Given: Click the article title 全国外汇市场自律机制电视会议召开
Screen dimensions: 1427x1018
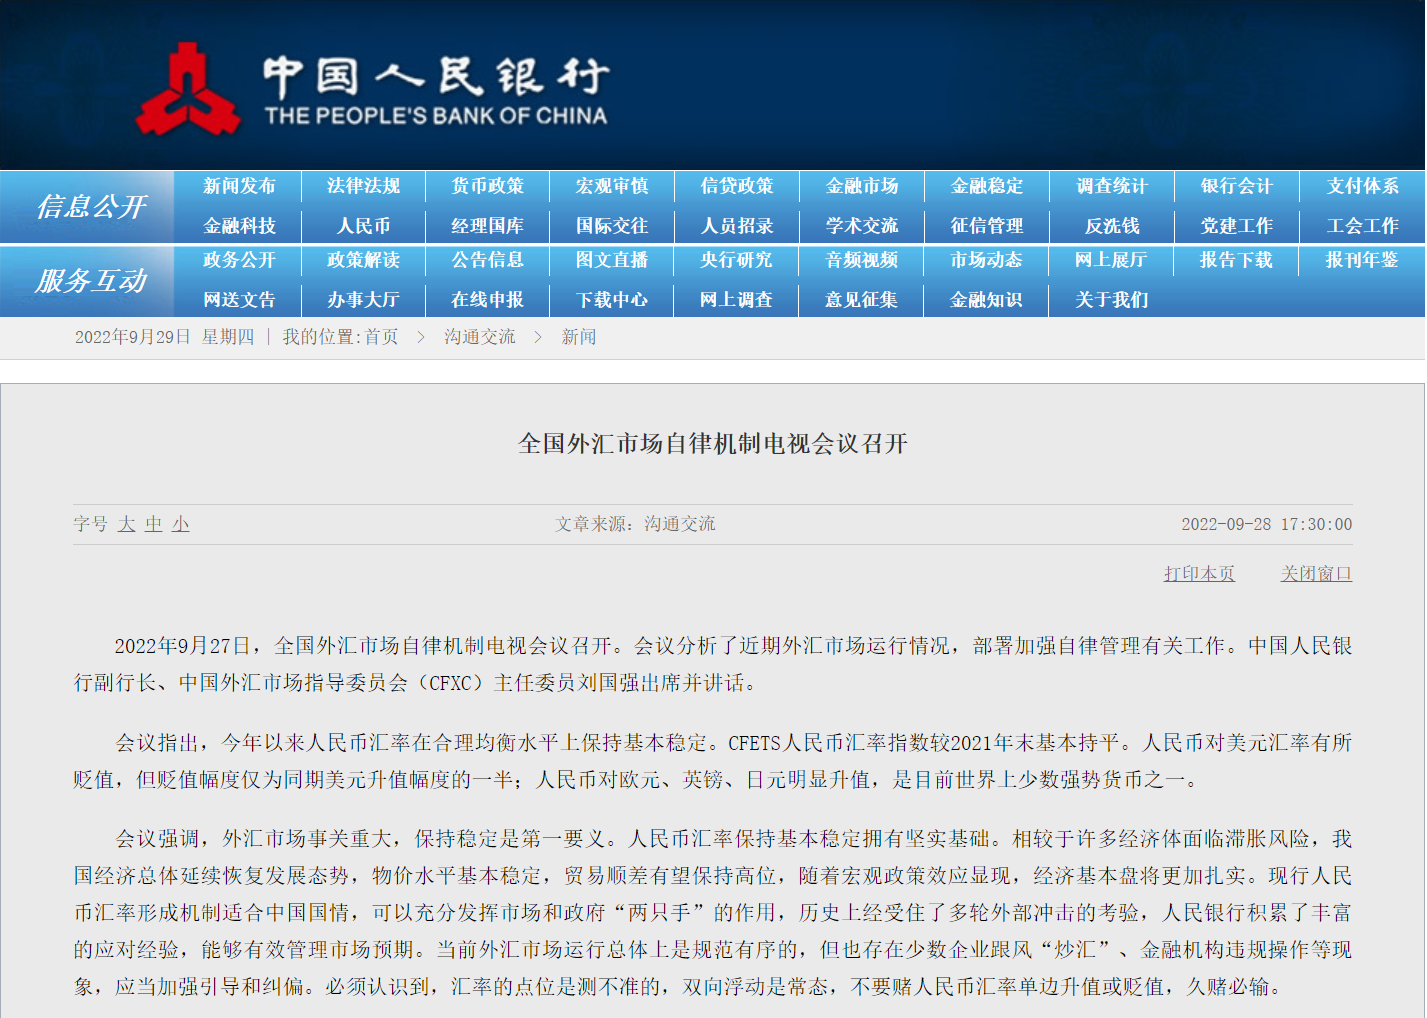Looking at the screenshot, I should (x=713, y=444).
